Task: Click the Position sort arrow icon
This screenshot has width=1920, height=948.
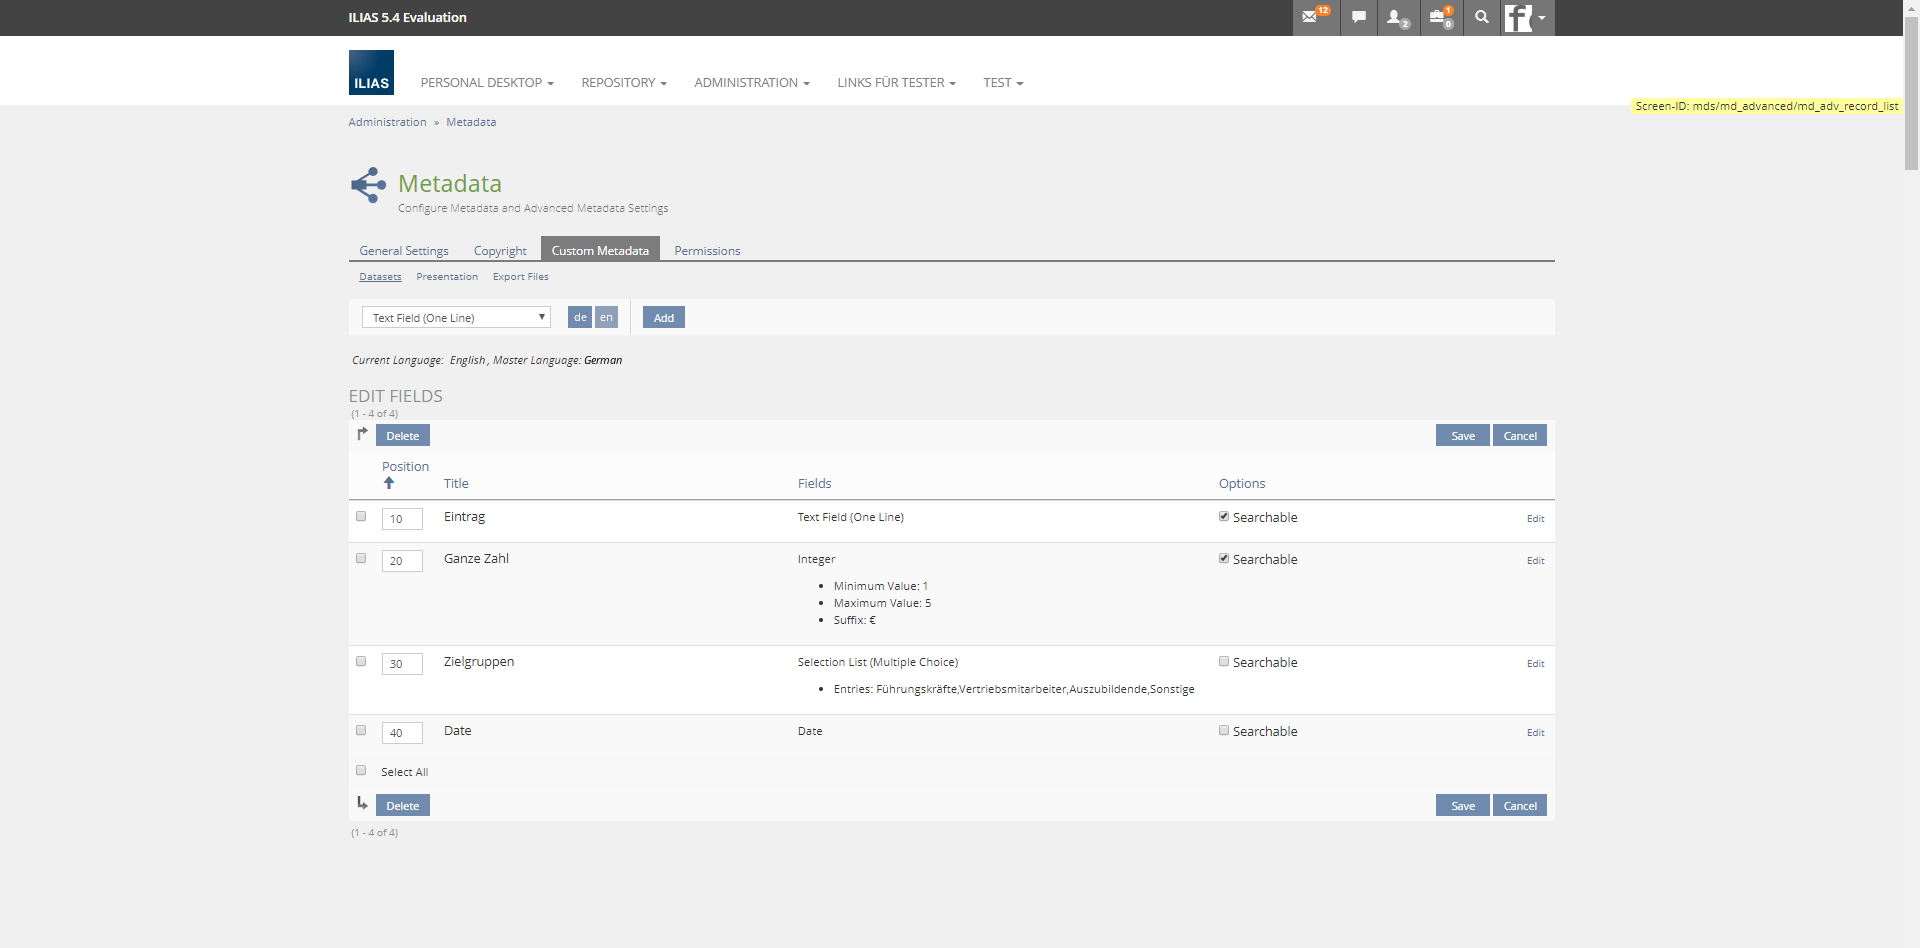Action: tap(389, 483)
